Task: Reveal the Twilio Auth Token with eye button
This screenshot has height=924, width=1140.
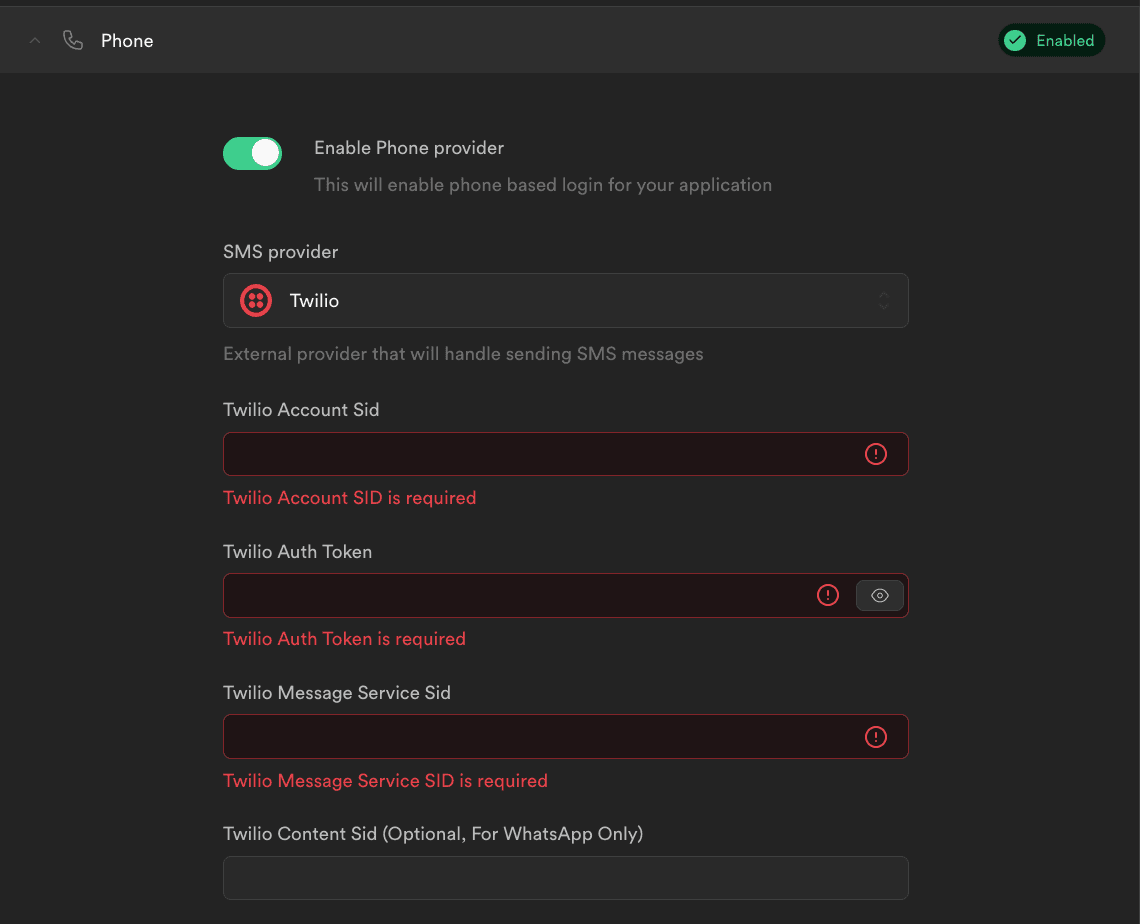Action: pos(880,595)
